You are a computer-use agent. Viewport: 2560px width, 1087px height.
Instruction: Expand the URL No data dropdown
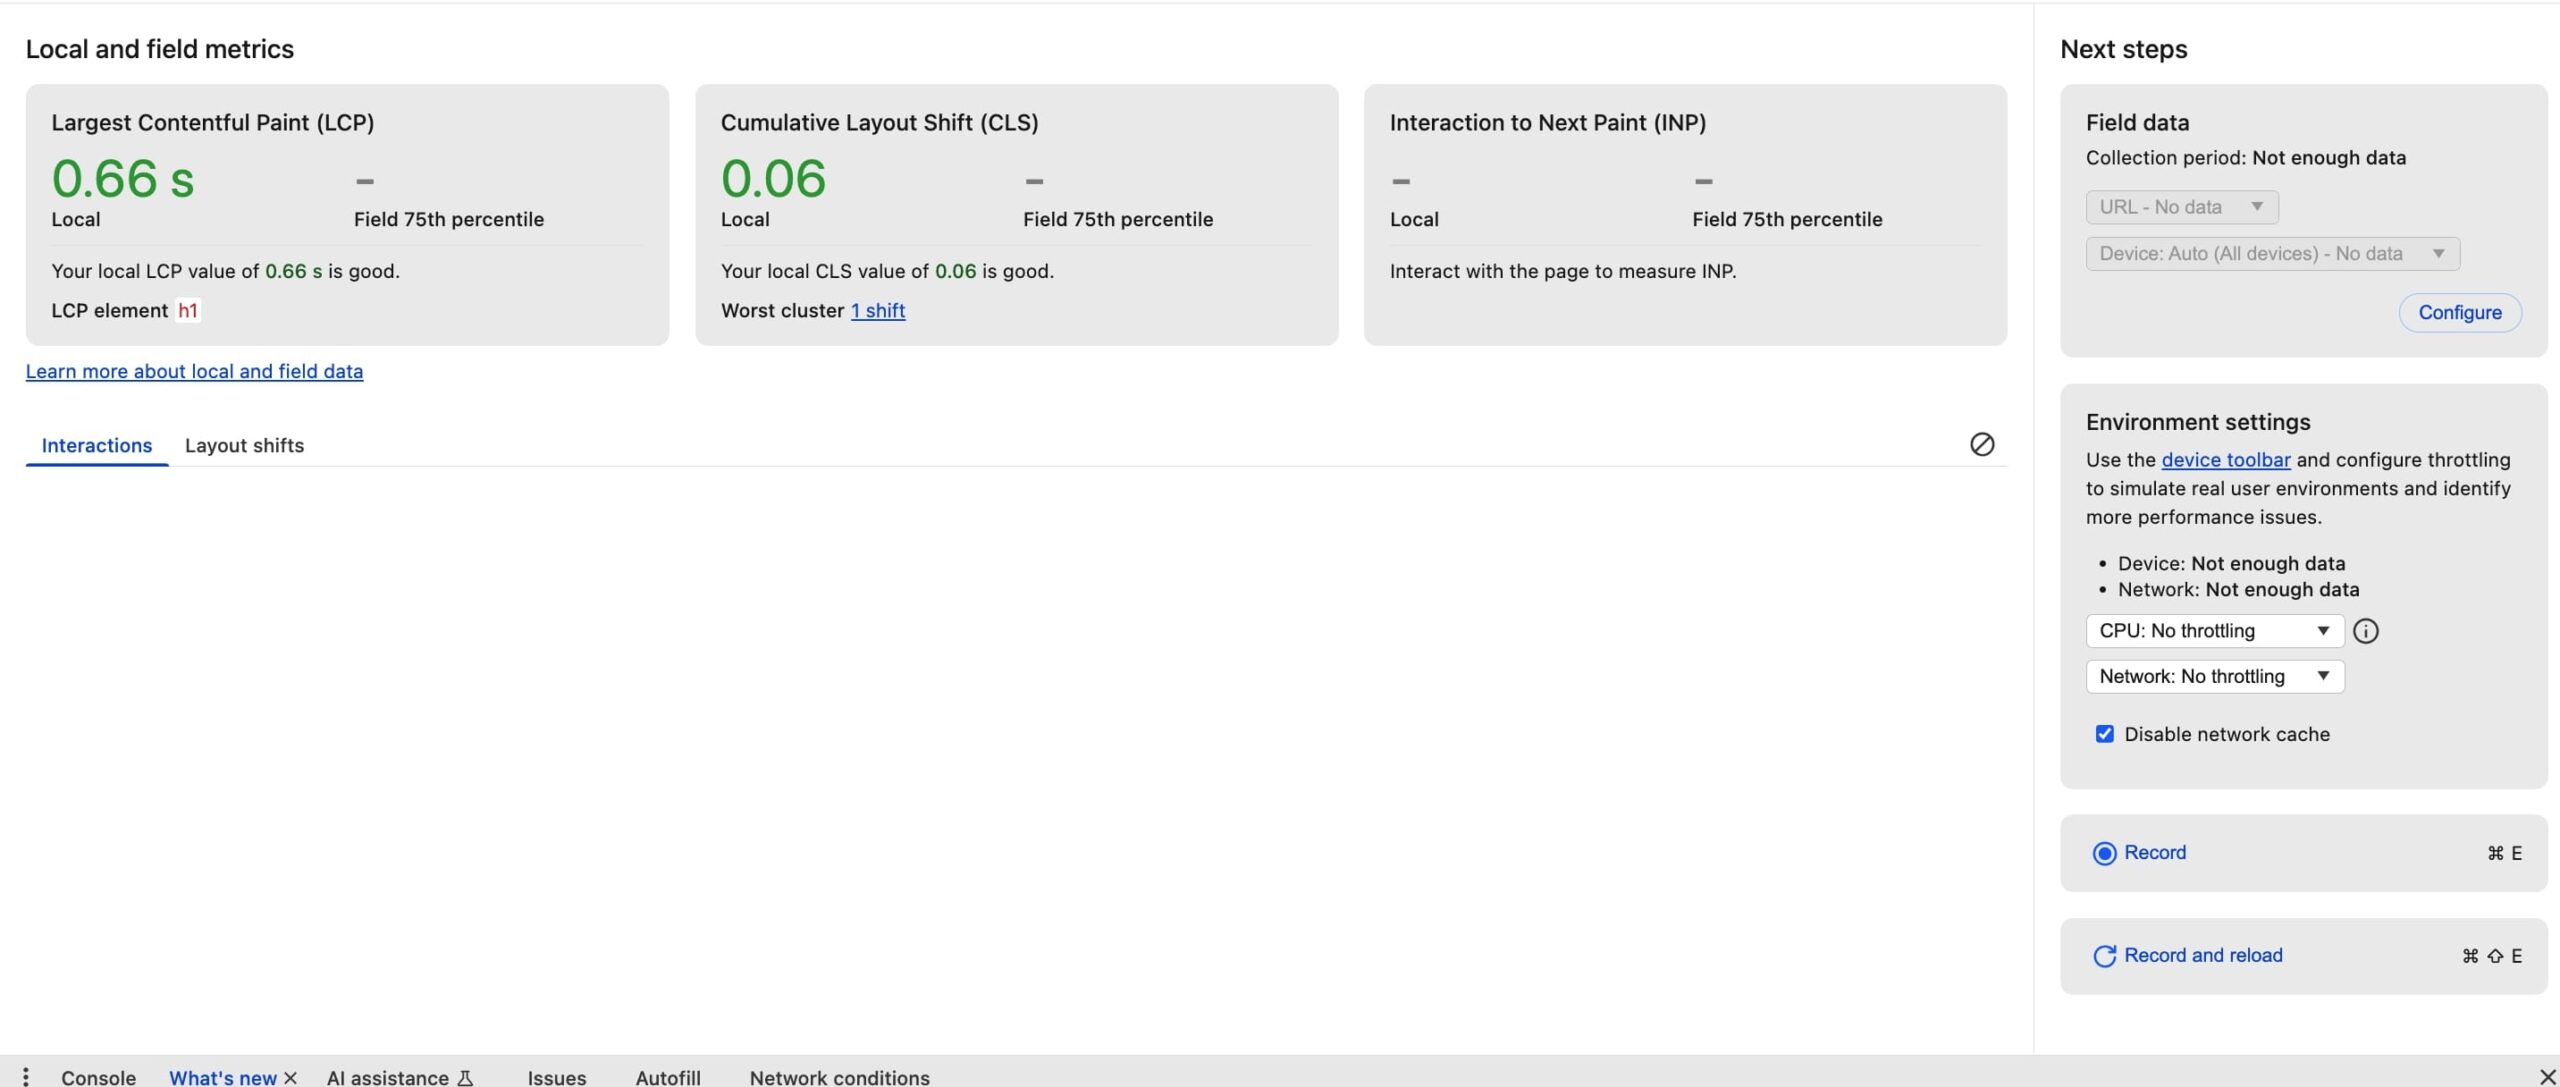point(2181,207)
